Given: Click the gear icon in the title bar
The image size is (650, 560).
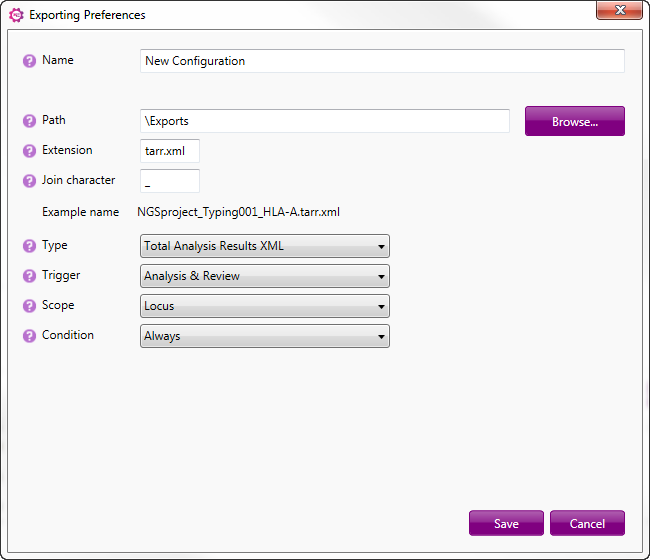Looking at the screenshot, I should [x=16, y=15].
